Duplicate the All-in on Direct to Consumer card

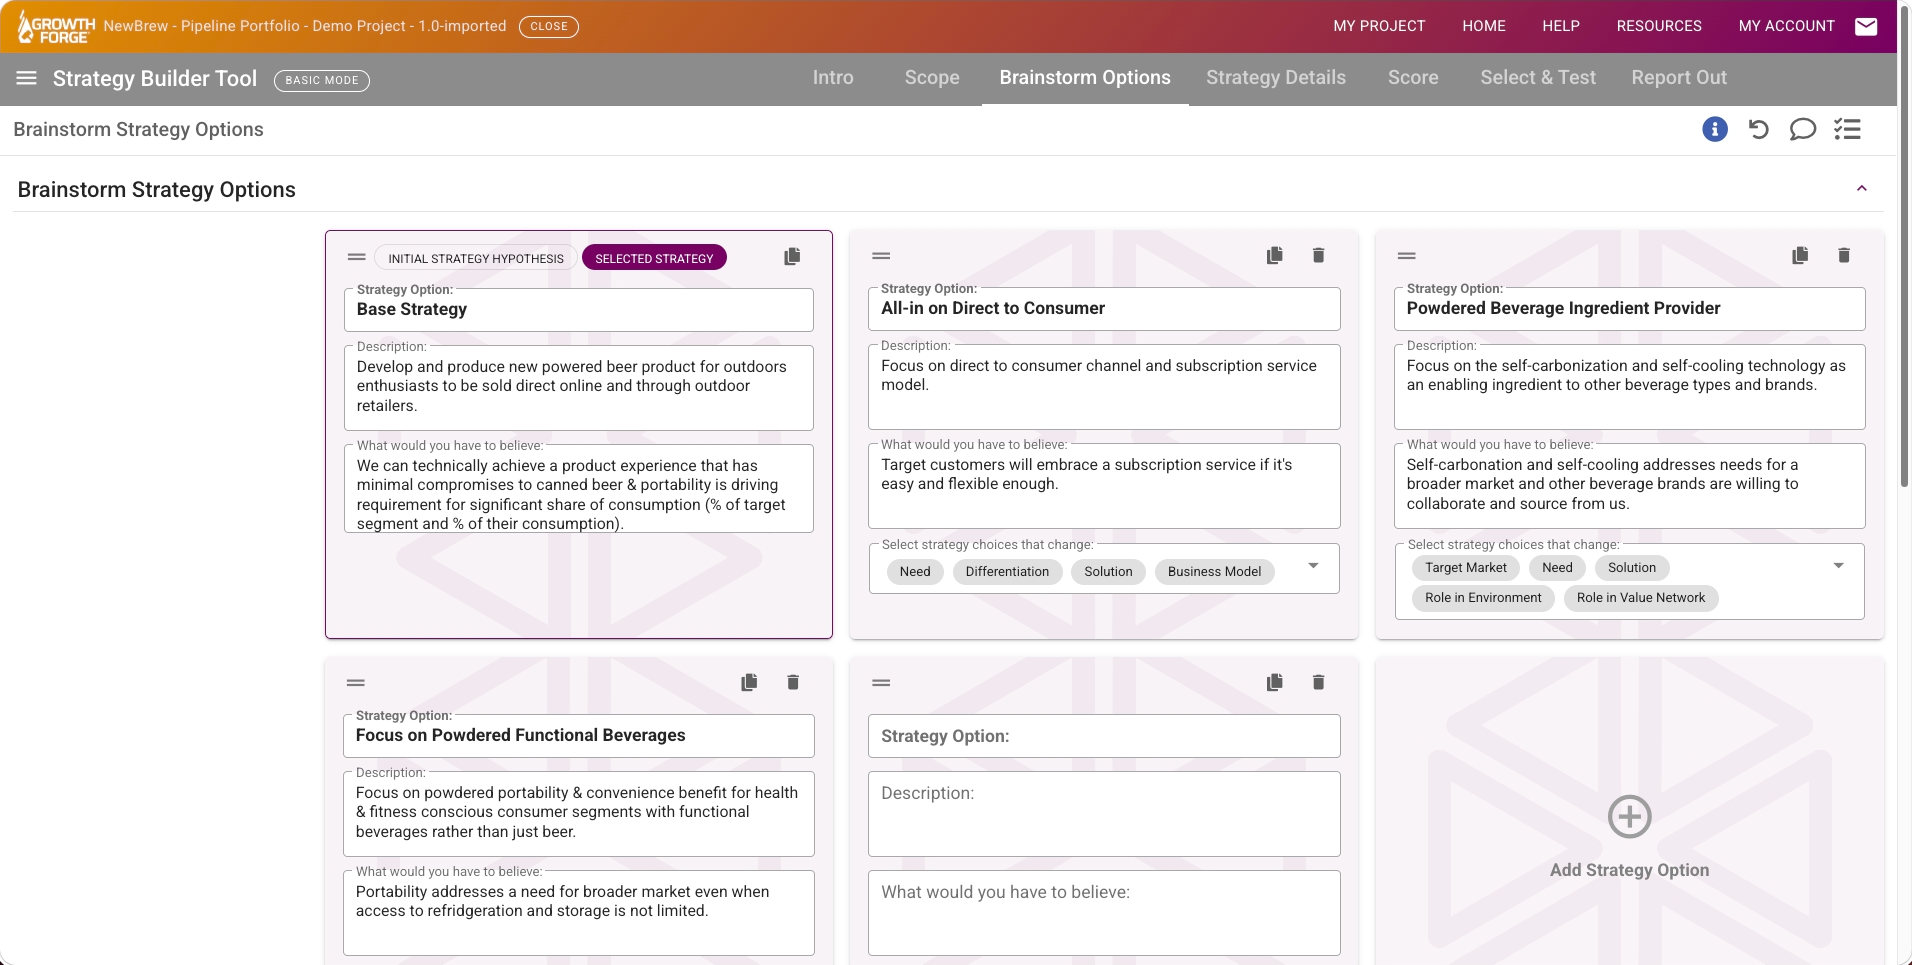[x=1274, y=256]
